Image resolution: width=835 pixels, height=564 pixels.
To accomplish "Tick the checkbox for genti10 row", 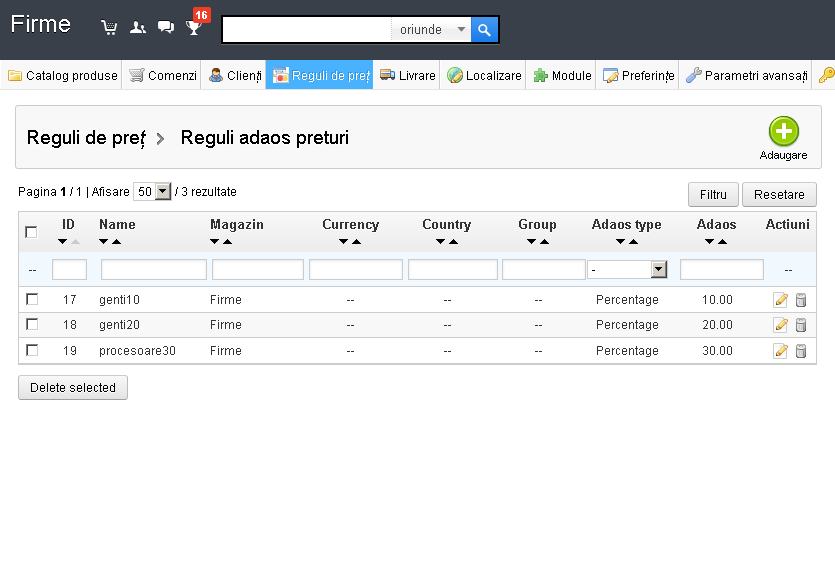I will point(32,299).
